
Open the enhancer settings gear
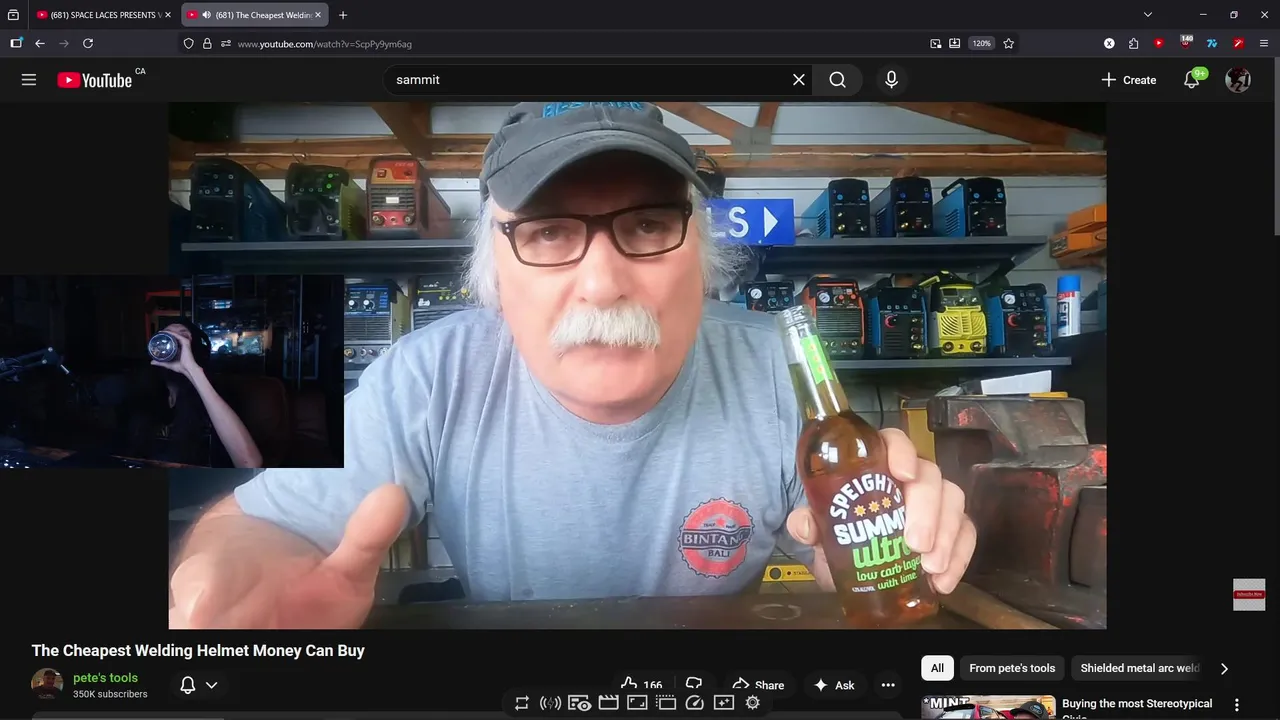coord(753,703)
